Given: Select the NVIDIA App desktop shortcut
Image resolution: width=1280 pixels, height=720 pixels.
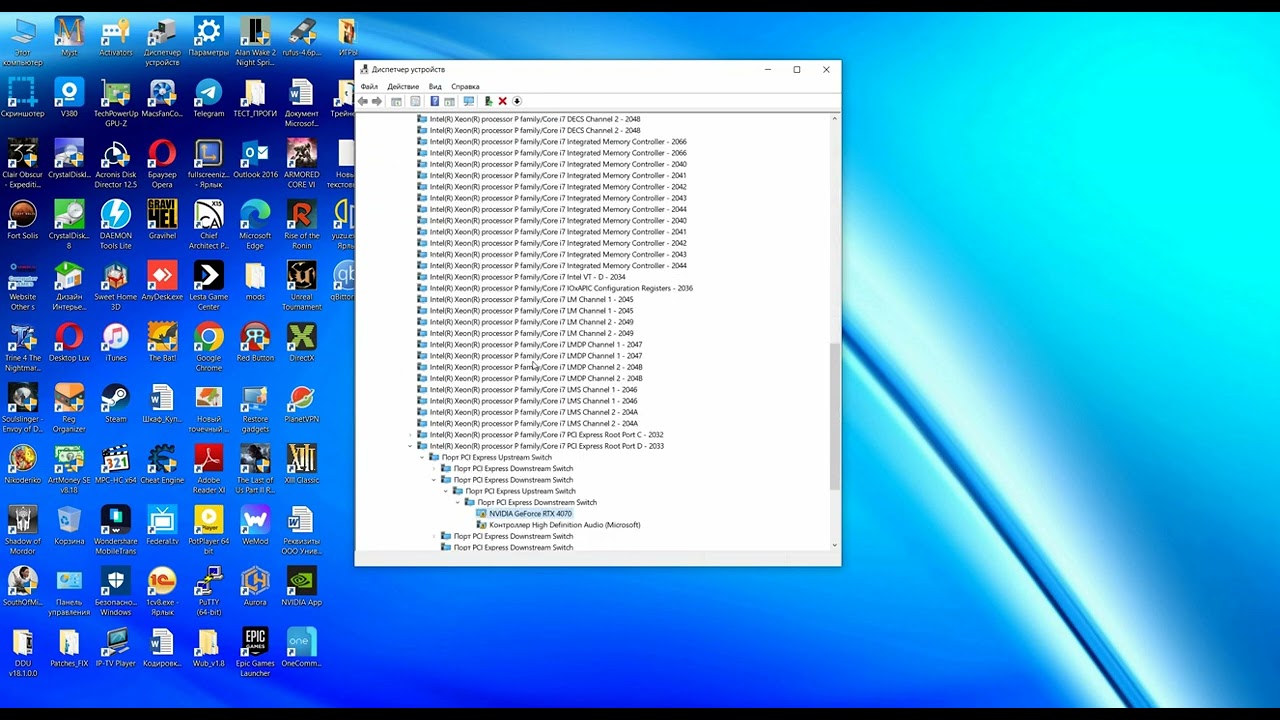Looking at the screenshot, I should [301, 586].
